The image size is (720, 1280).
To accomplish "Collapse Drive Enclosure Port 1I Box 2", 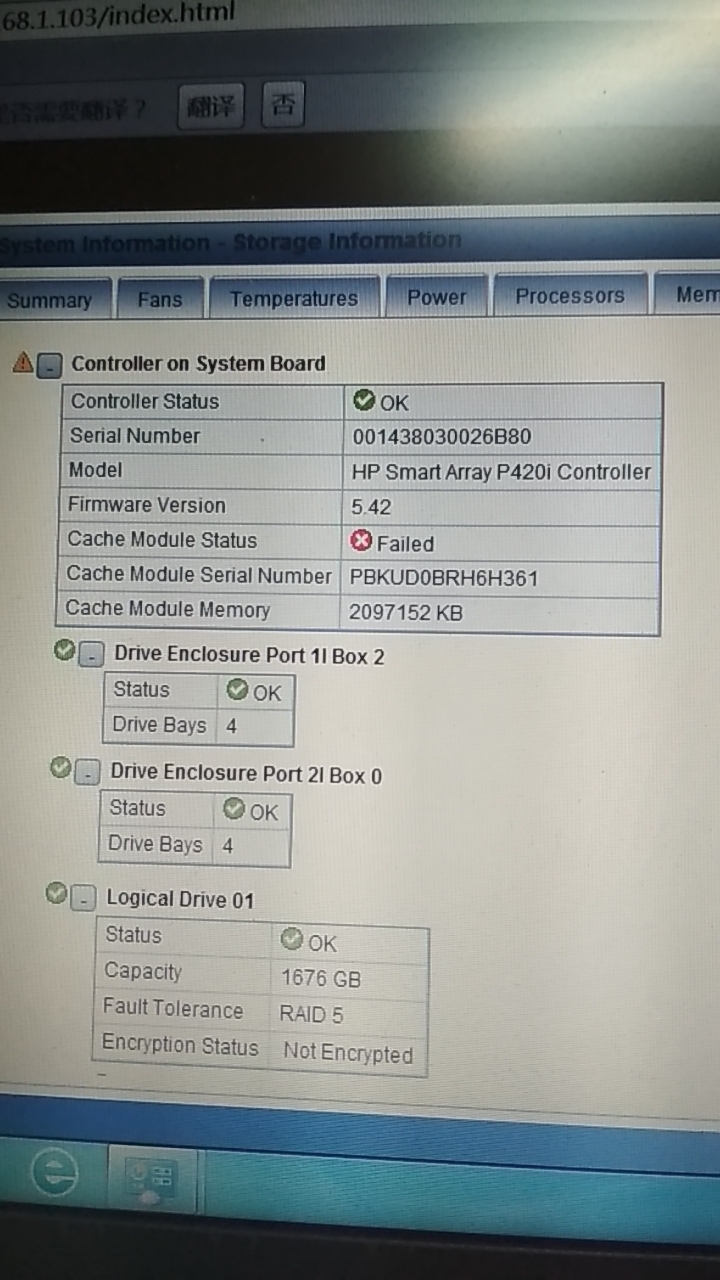I will tap(91, 656).
